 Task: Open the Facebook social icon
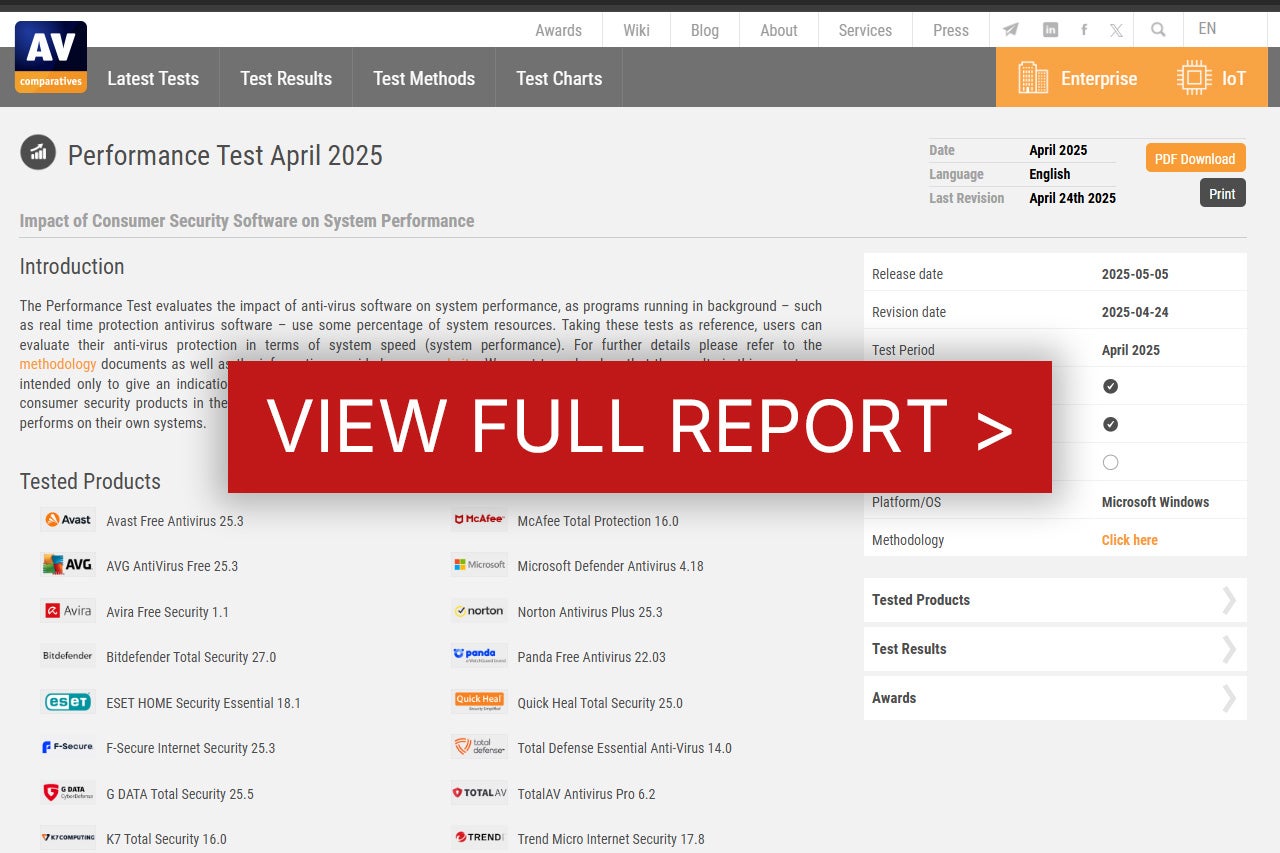(x=1084, y=30)
